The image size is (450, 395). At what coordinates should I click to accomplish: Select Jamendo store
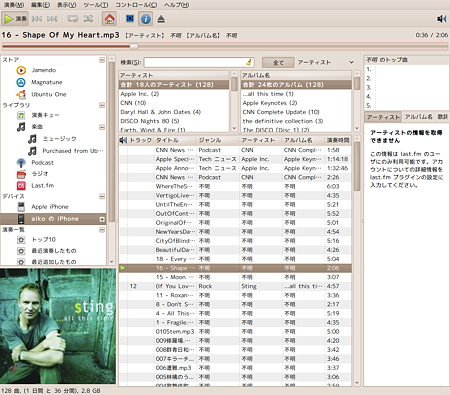pyautogui.click(x=44, y=70)
